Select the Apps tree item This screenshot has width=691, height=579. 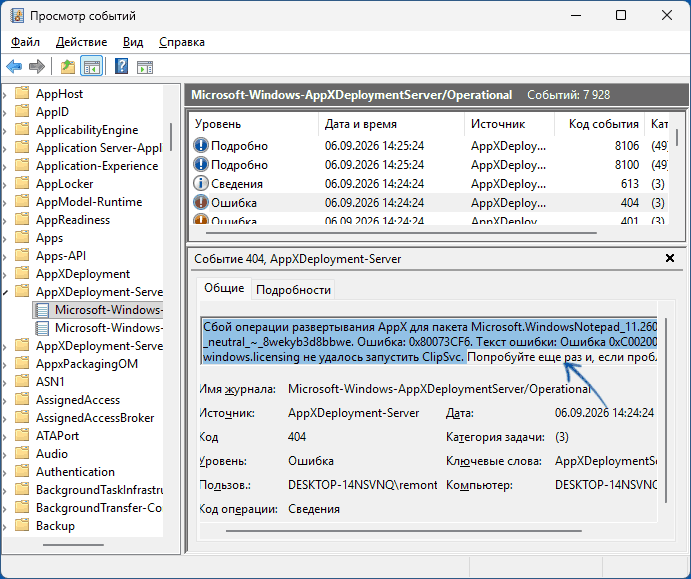click(49, 238)
